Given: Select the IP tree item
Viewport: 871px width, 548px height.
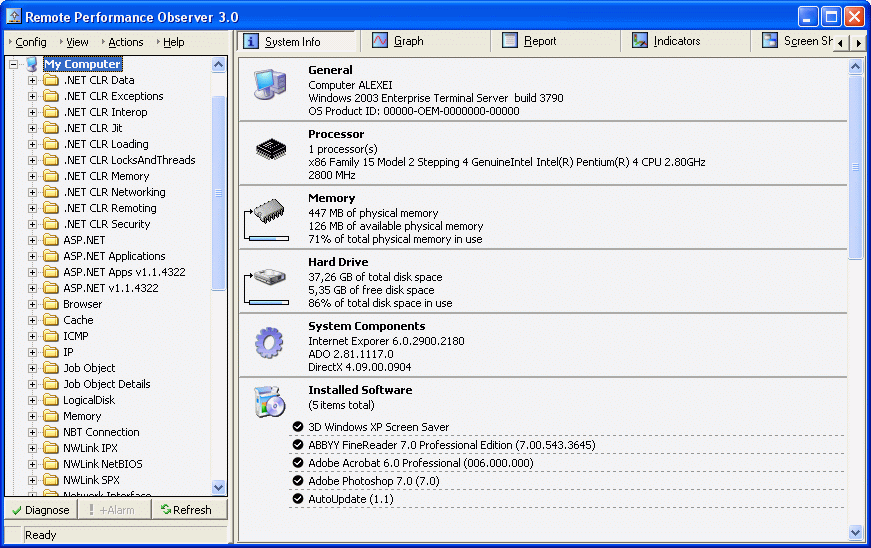Looking at the screenshot, I should (68, 353).
